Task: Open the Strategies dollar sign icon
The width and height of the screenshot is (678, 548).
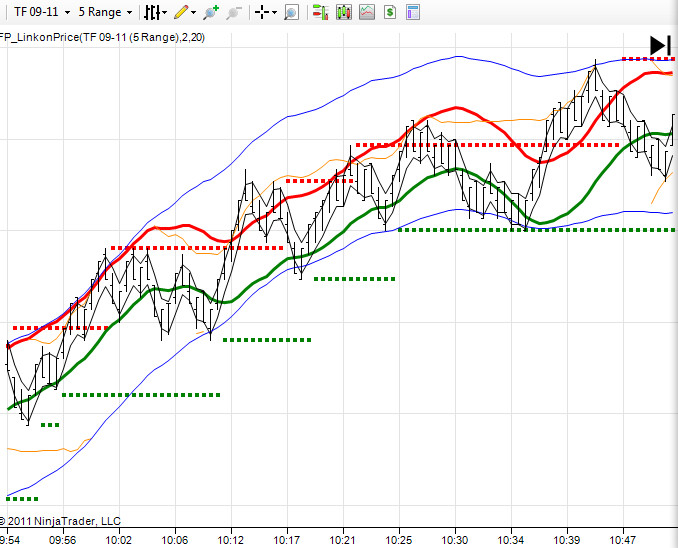Action: point(390,12)
